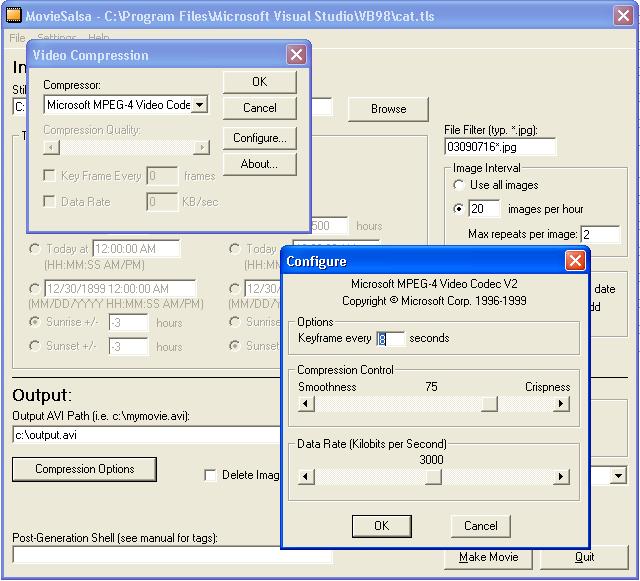Cancel the Configure dialog
The width and height of the screenshot is (640, 581).
point(480,525)
